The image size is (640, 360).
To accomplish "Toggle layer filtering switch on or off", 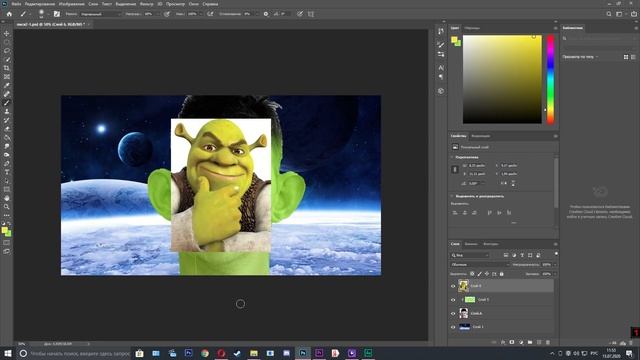I will point(556,254).
